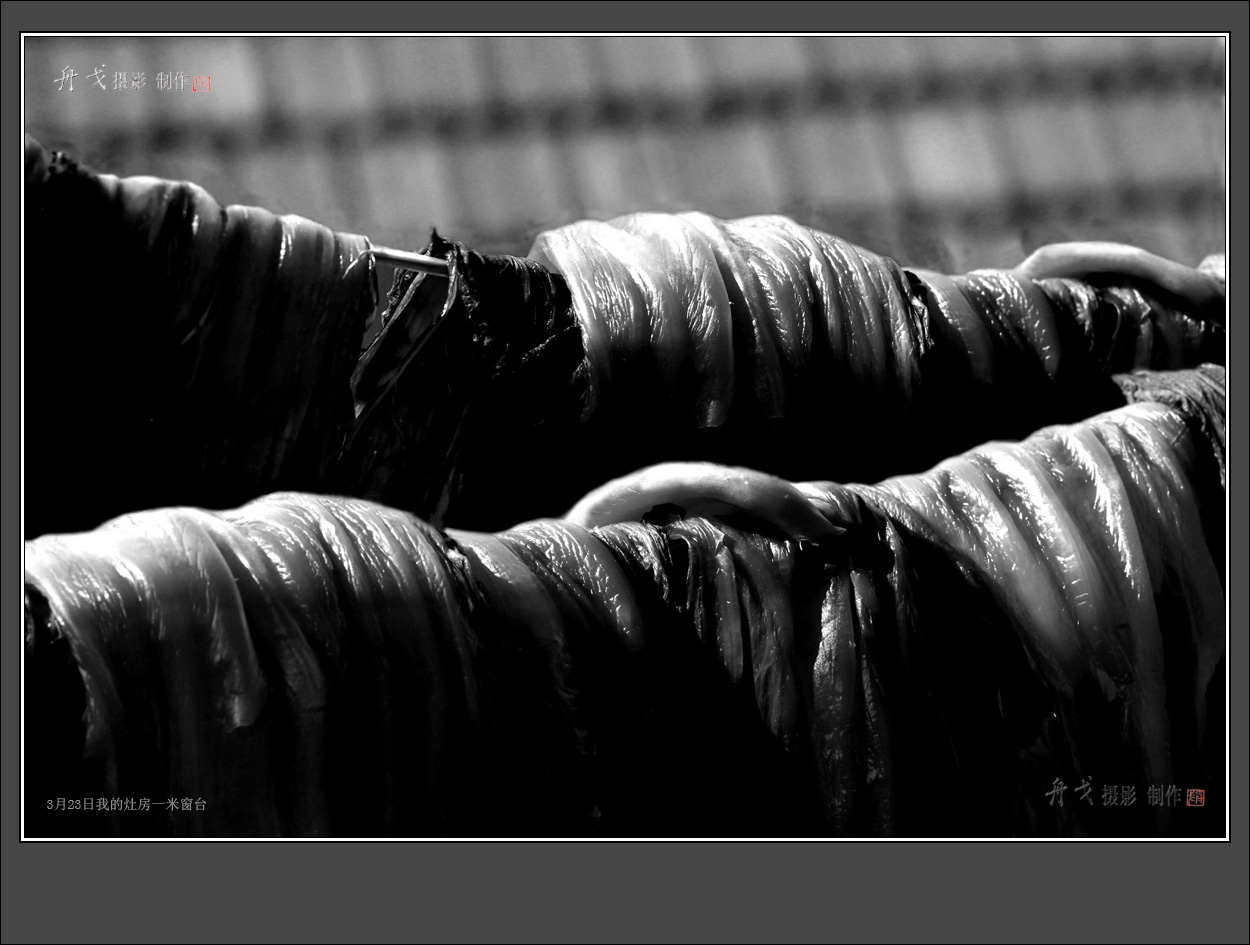The width and height of the screenshot is (1250, 945).
Task: Click the red seal stamp in bottom-right watermark
Action: click(1195, 797)
